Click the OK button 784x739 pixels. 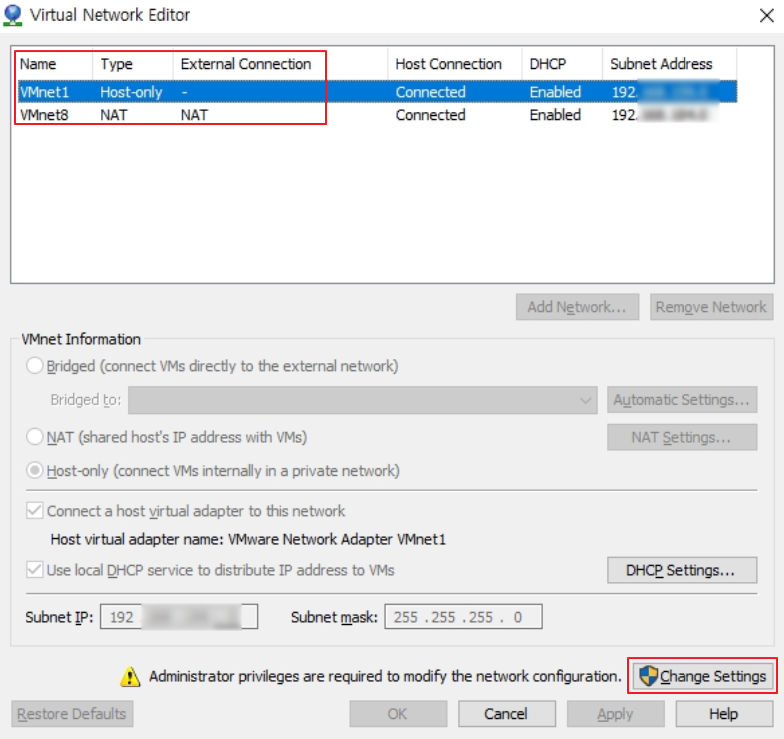tap(398, 714)
